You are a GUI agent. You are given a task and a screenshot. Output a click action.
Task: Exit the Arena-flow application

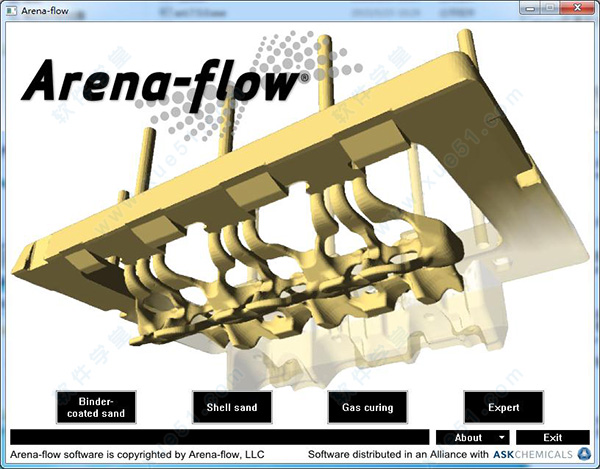coord(553,437)
